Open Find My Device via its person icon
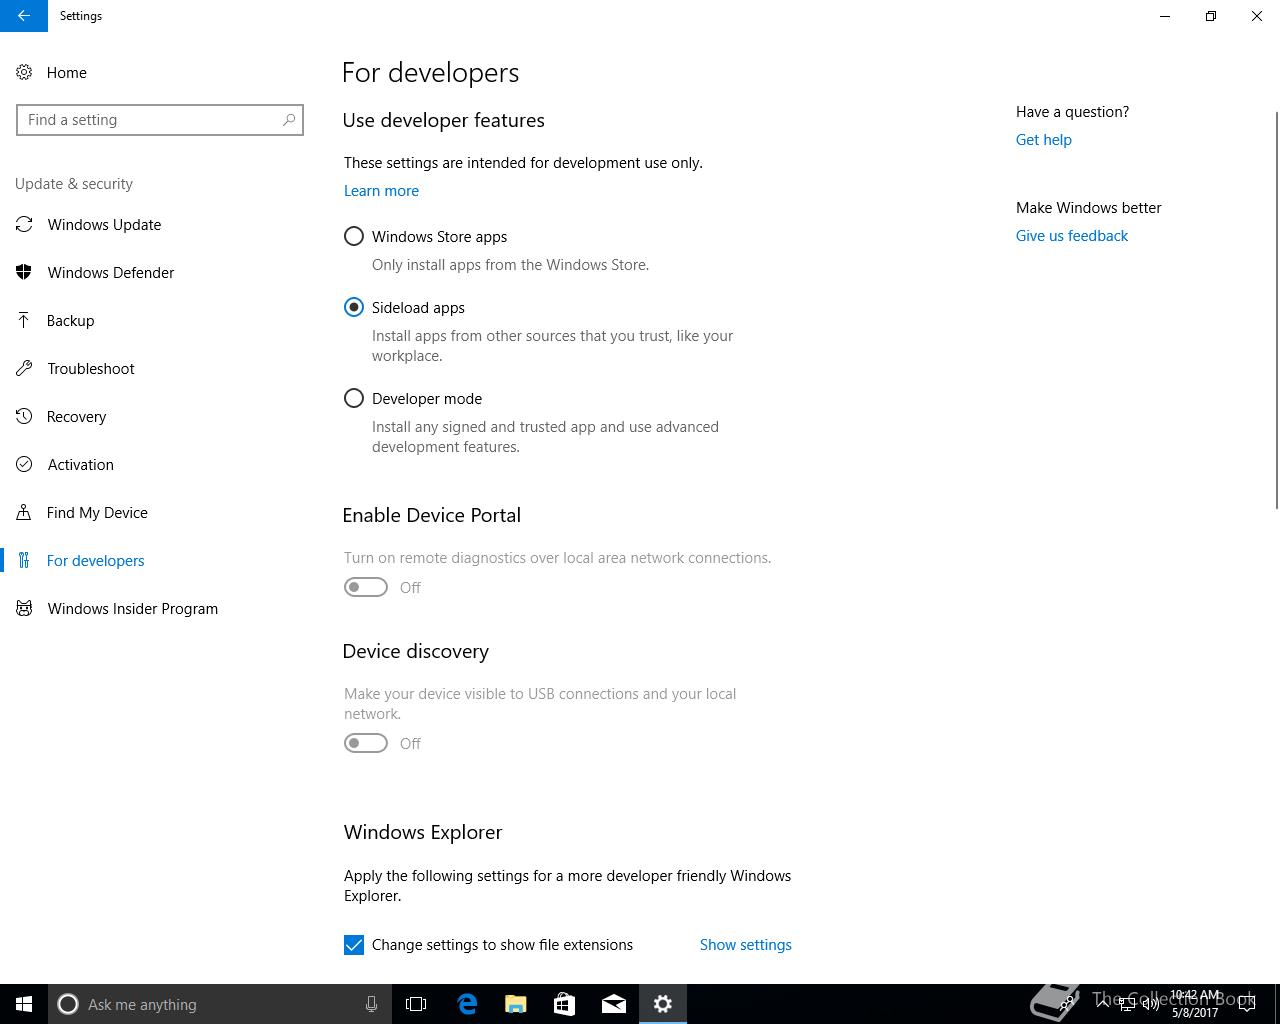Image resolution: width=1280 pixels, height=1024 pixels. tap(24, 512)
